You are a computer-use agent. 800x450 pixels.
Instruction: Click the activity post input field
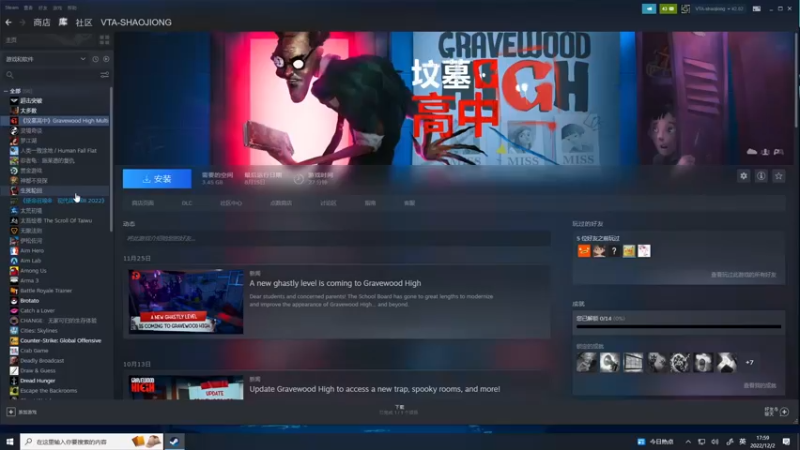pyautogui.click(x=337, y=238)
